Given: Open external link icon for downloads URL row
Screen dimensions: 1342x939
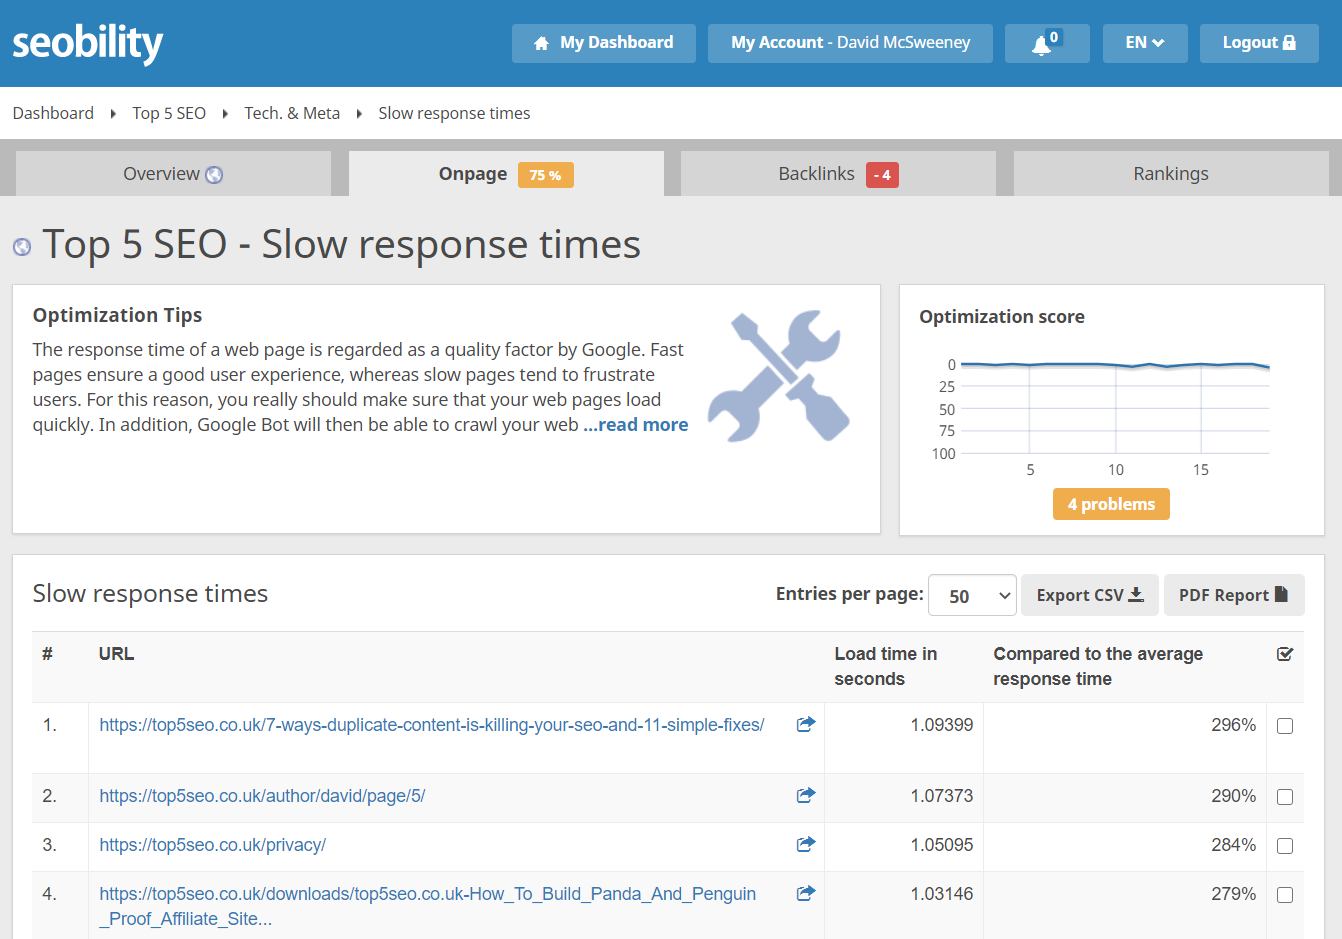Looking at the screenshot, I should coord(806,893).
